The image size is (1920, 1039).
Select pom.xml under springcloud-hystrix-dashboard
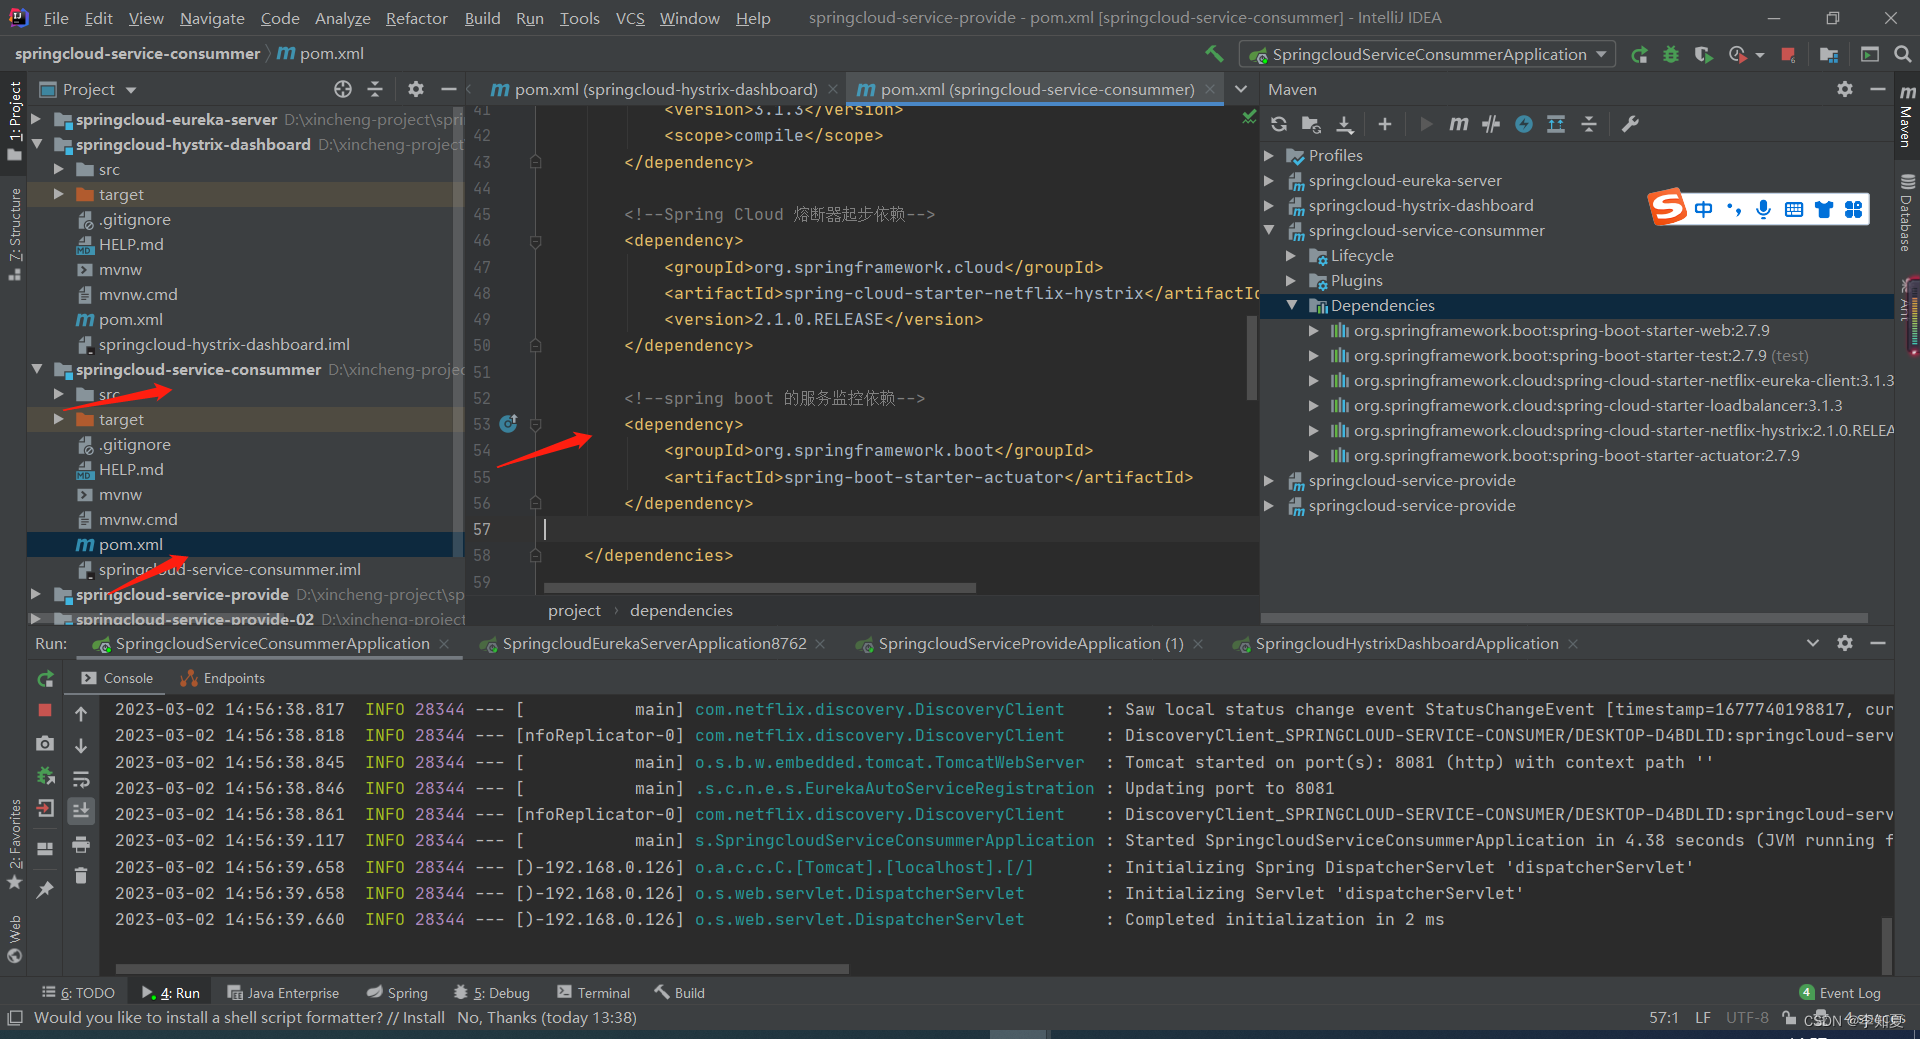pyautogui.click(x=130, y=319)
